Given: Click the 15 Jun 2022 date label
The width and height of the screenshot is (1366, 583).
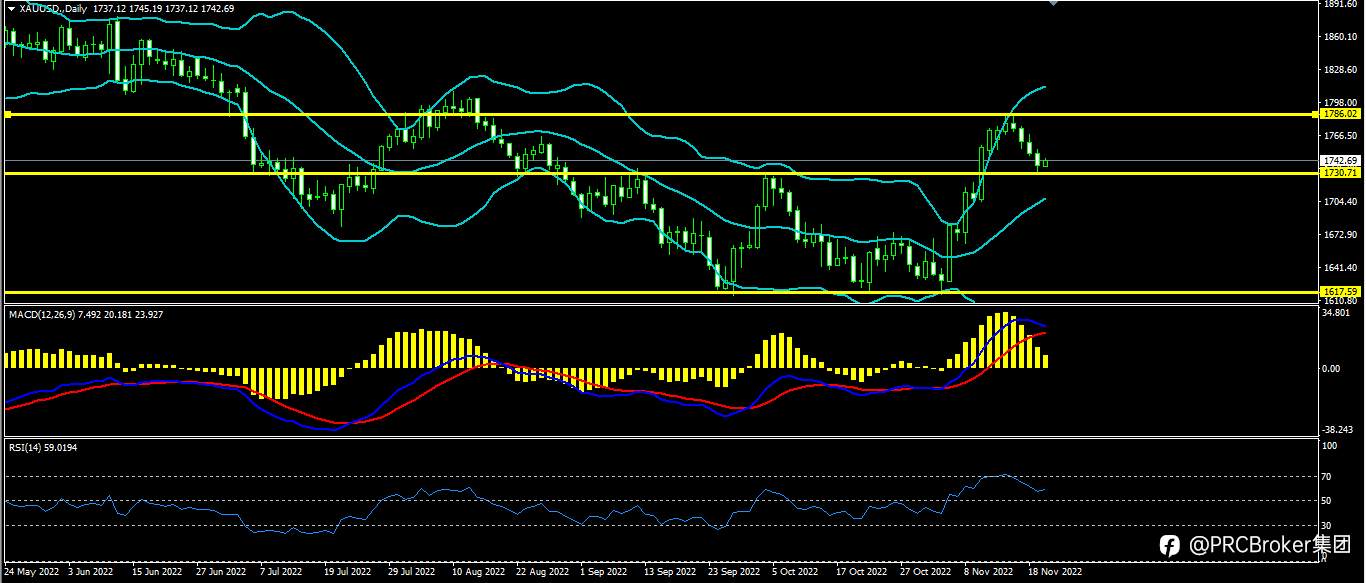Looking at the screenshot, I should pyautogui.click(x=156, y=573).
